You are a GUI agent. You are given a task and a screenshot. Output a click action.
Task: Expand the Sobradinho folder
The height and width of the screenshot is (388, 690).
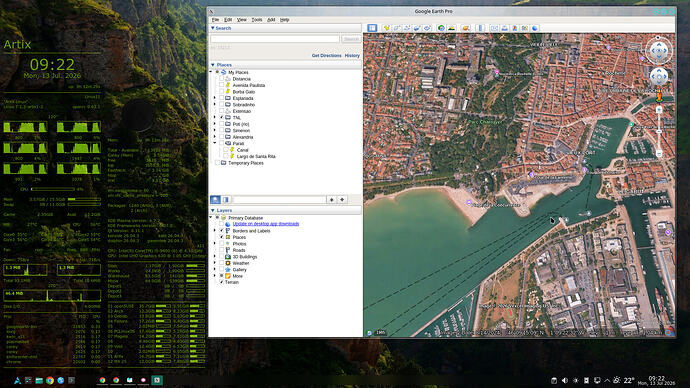point(215,105)
